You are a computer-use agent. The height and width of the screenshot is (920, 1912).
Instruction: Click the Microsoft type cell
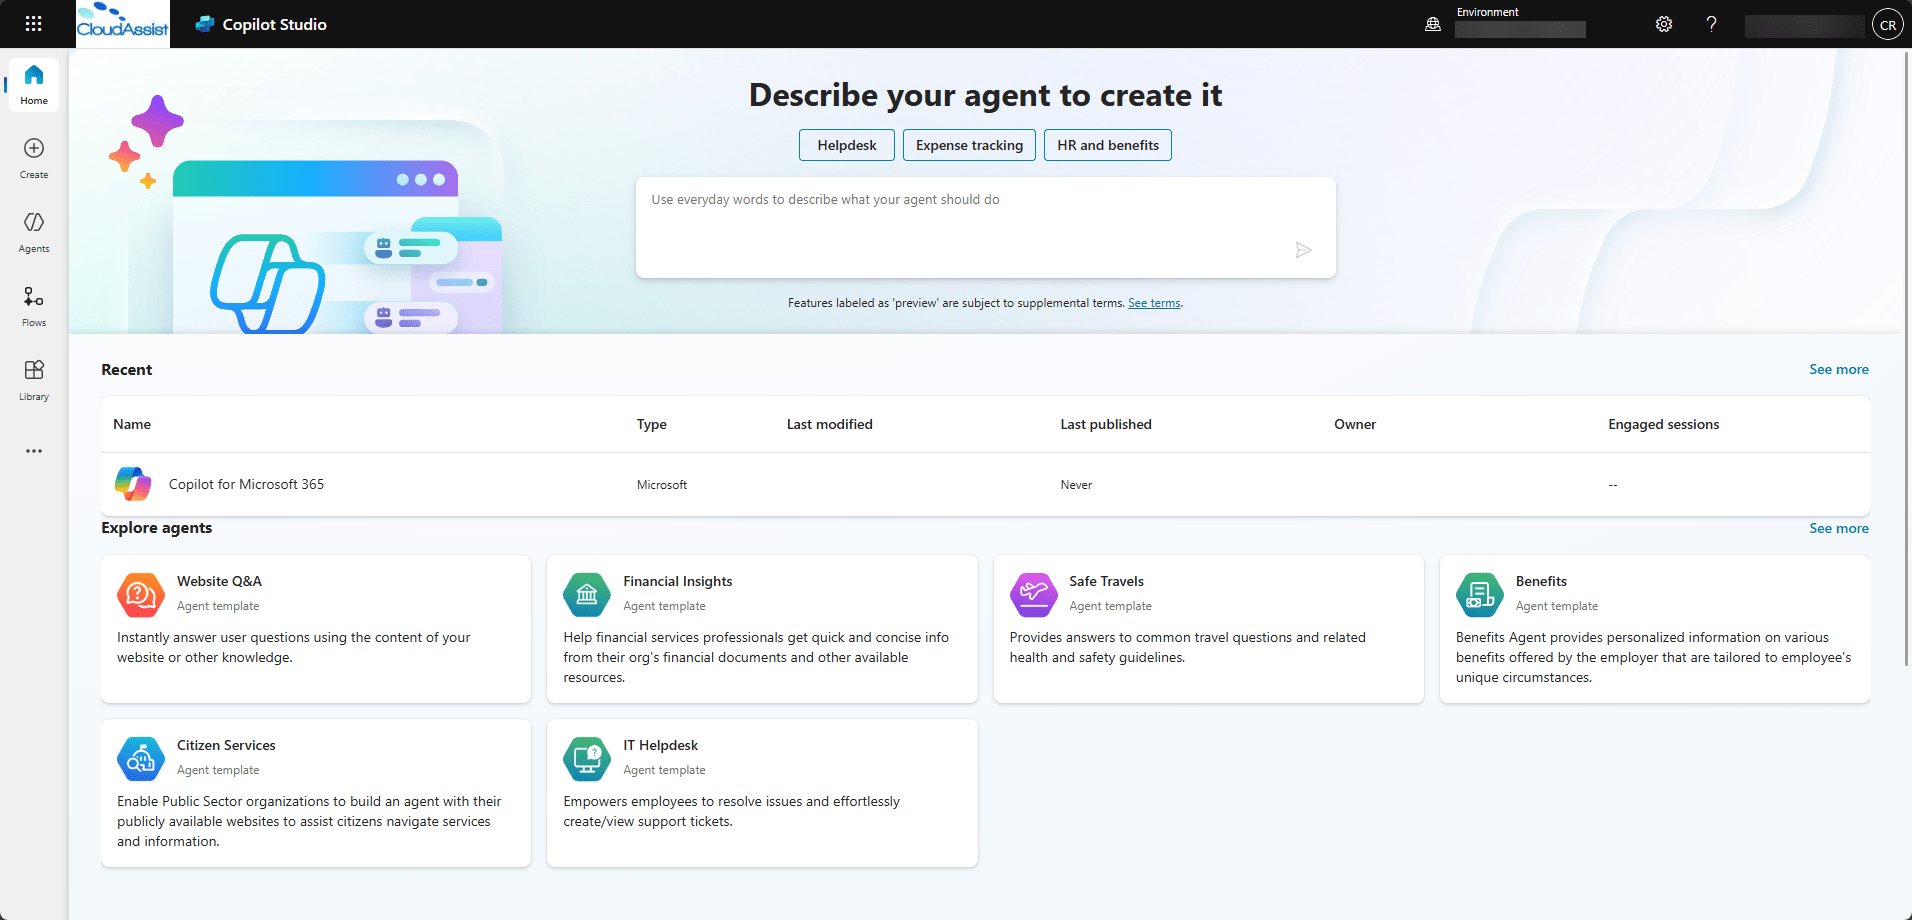pos(662,485)
